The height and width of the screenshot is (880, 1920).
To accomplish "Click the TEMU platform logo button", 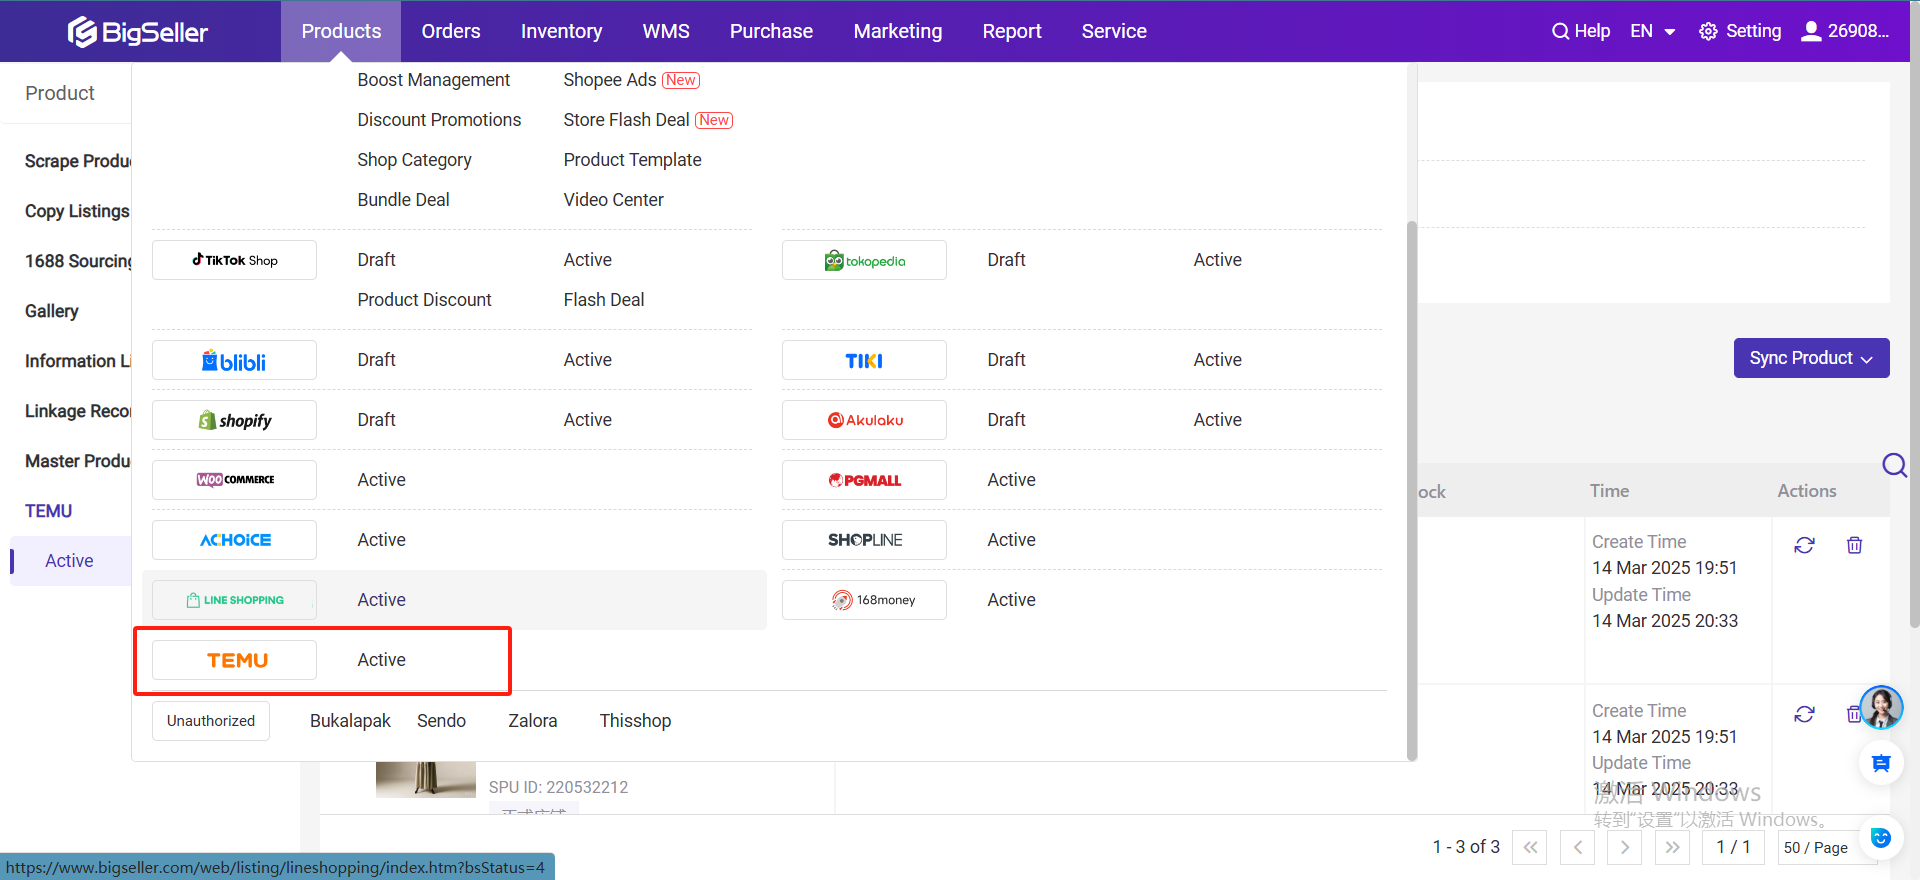I will (235, 660).
